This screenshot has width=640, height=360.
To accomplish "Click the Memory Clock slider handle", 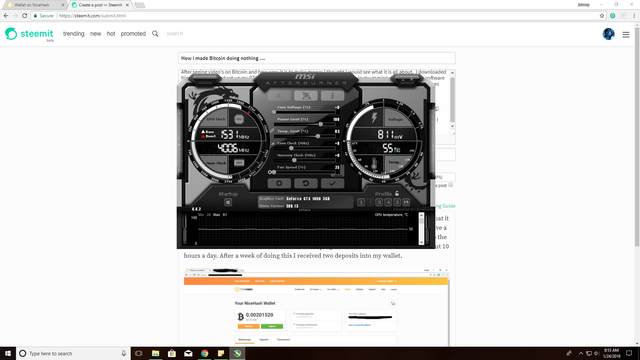I will 294,160.
